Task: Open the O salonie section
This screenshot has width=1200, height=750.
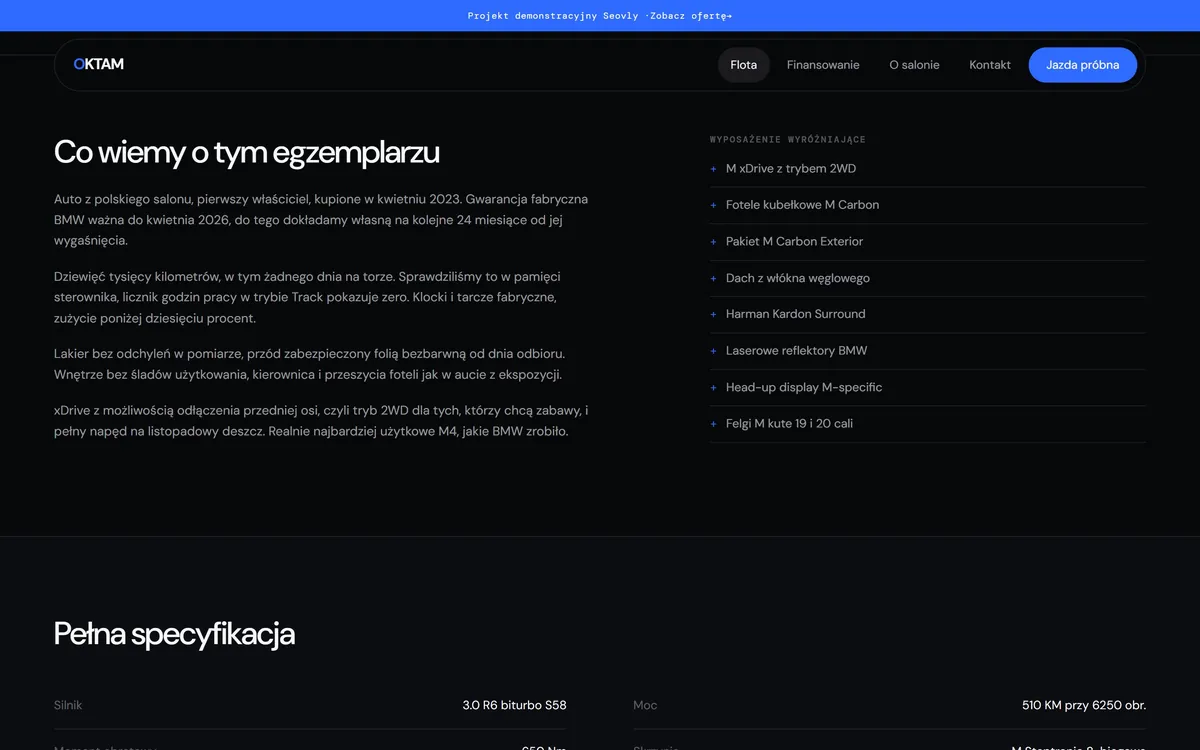Action: (x=914, y=65)
